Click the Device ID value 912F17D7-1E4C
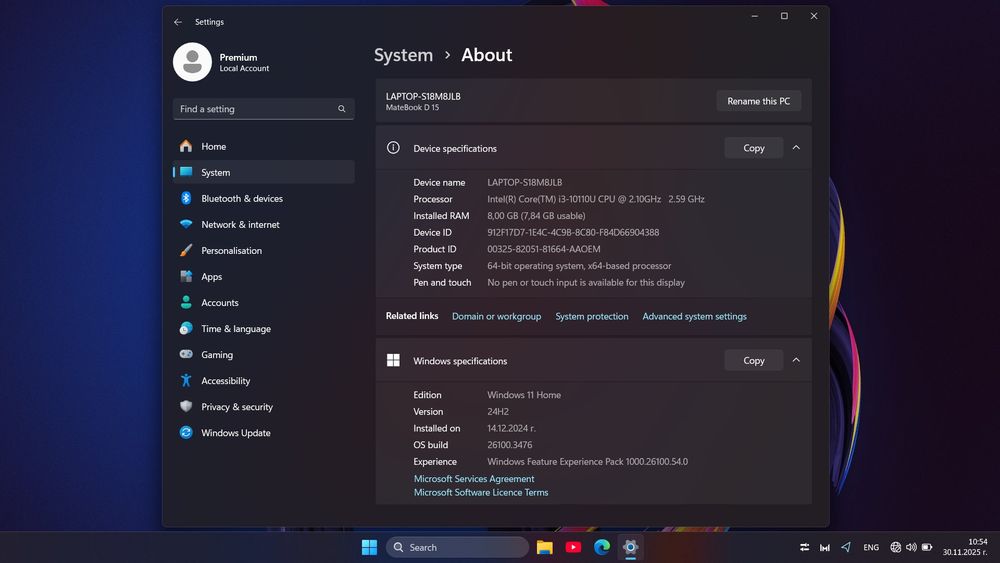Screen dimensions: 1000x563 coord(573,233)
